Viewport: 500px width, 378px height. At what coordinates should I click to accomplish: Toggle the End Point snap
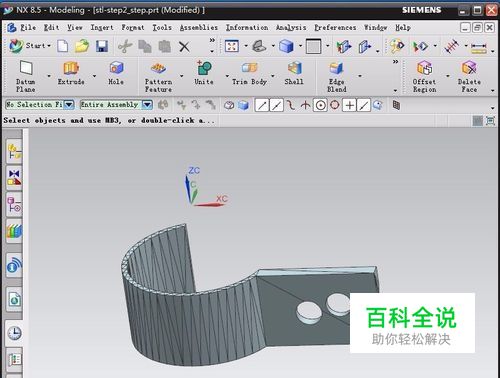[x=262, y=105]
